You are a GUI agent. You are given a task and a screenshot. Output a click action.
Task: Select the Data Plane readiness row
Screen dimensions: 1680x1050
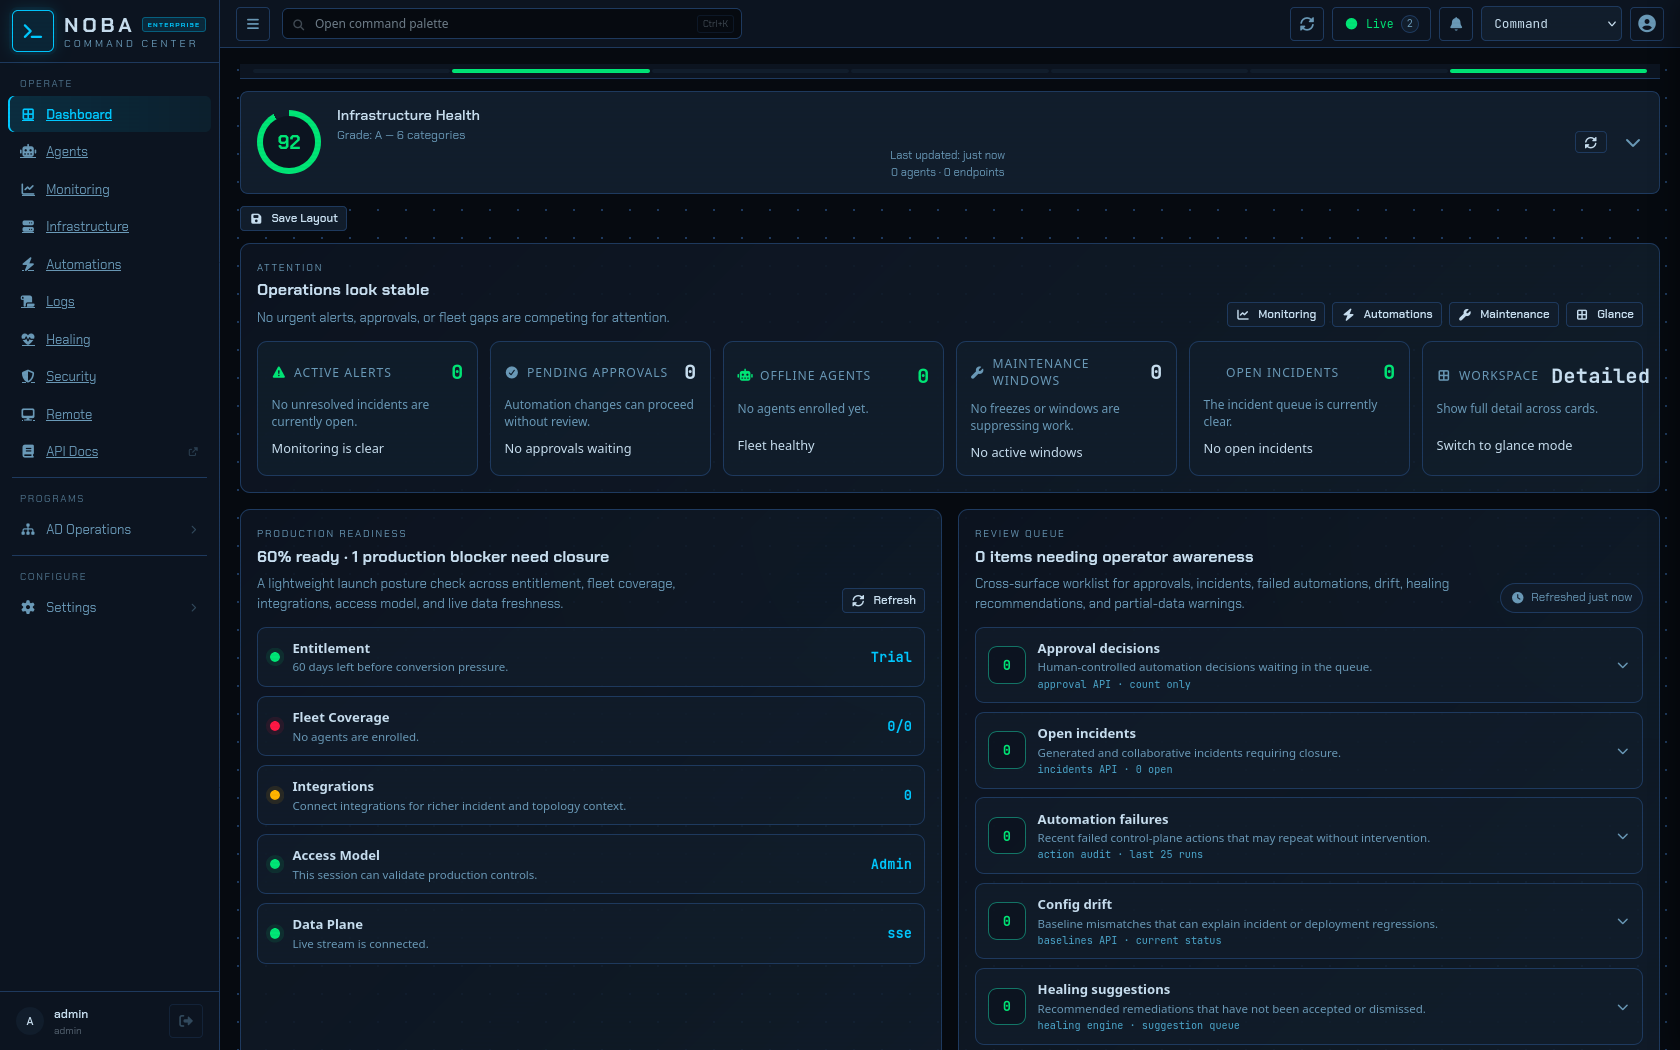coord(591,933)
